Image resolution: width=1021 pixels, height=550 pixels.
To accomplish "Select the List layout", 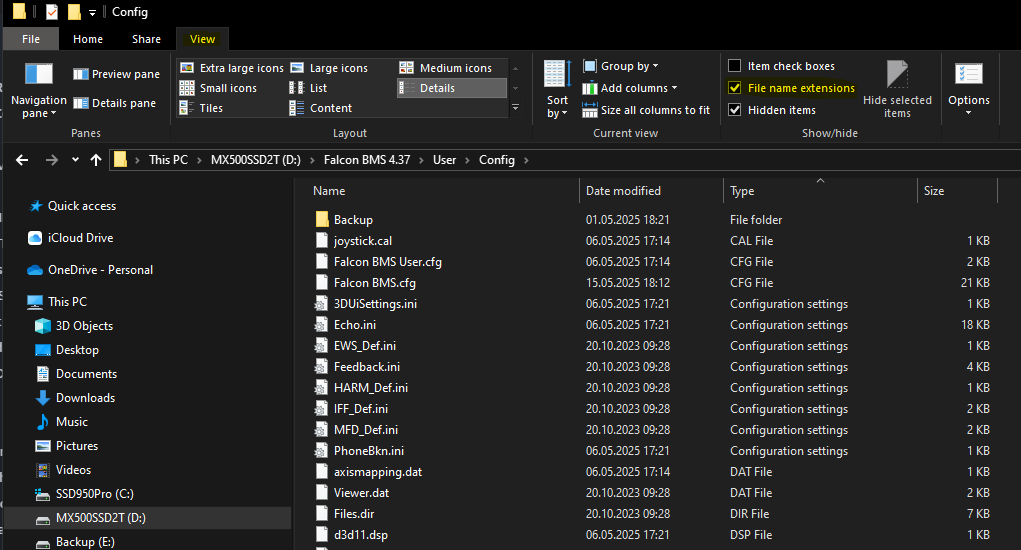I will click(x=309, y=88).
